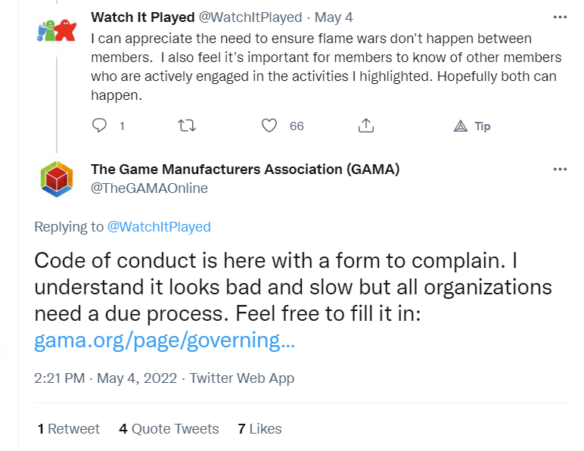Open more options on Watch It Played tweet
This screenshot has height=451, width=584.
point(560,17)
